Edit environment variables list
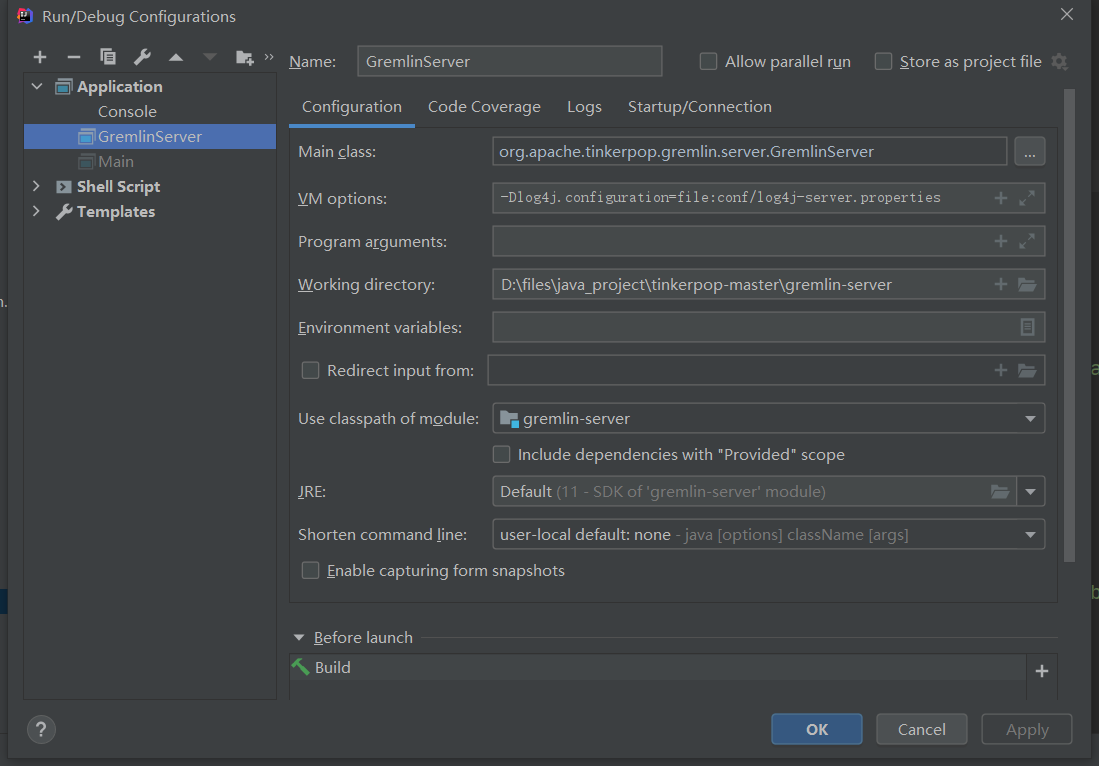The height and width of the screenshot is (766, 1099). click(x=1027, y=327)
